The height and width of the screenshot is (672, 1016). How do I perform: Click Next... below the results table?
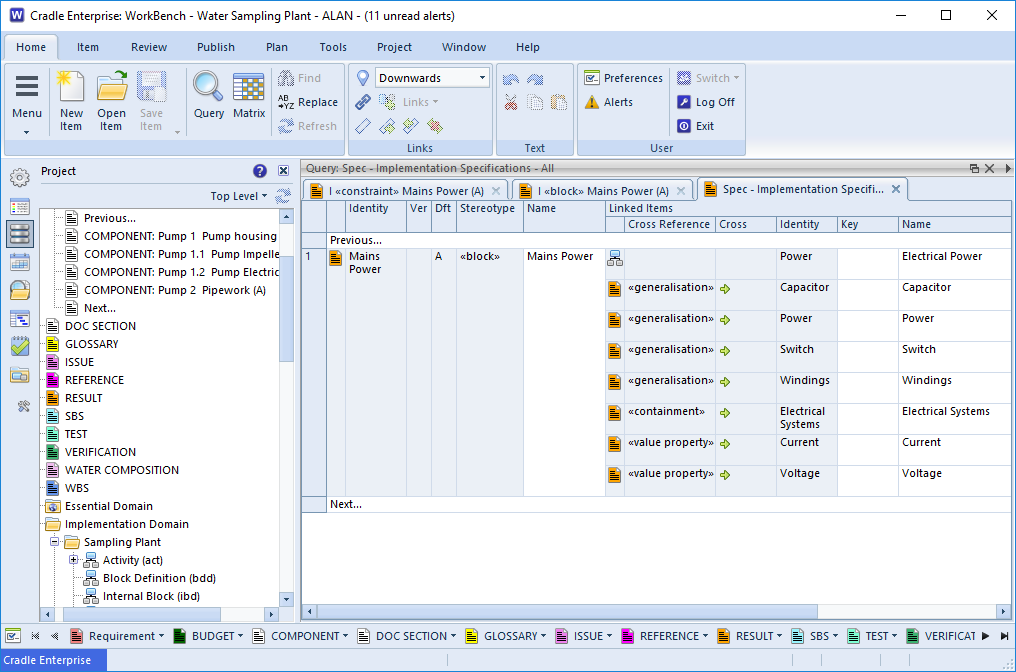(x=346, y=504)
